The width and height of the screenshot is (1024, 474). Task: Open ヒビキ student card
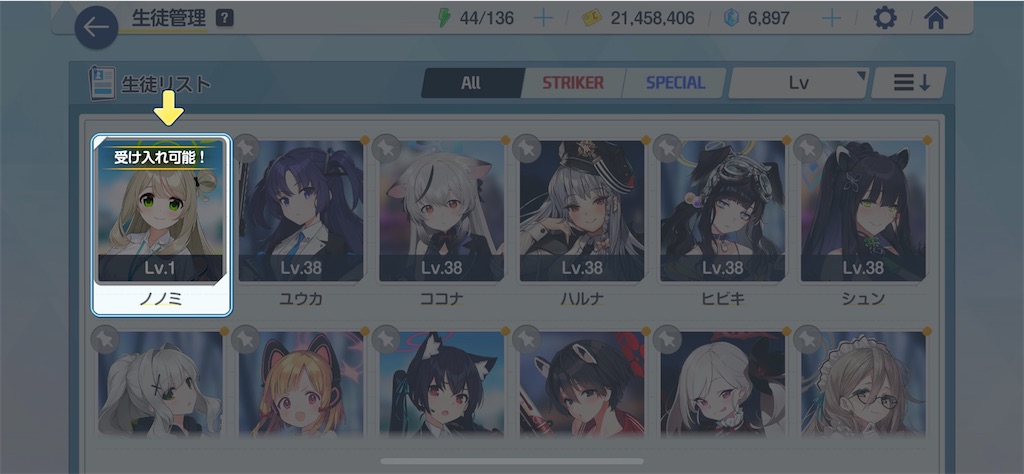click(x=722, y=220)
